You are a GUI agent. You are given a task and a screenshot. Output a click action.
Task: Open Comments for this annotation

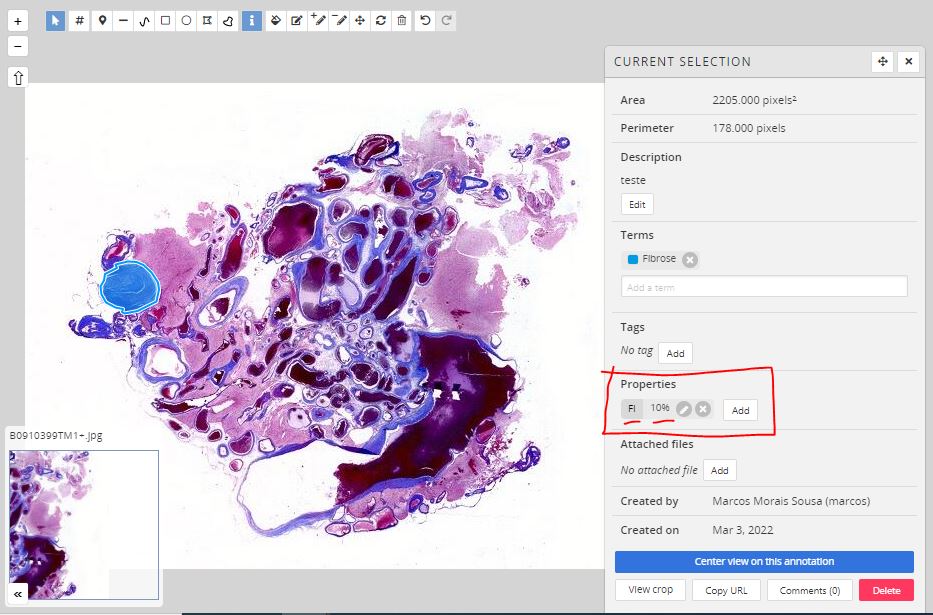click(x=810, y=590)
